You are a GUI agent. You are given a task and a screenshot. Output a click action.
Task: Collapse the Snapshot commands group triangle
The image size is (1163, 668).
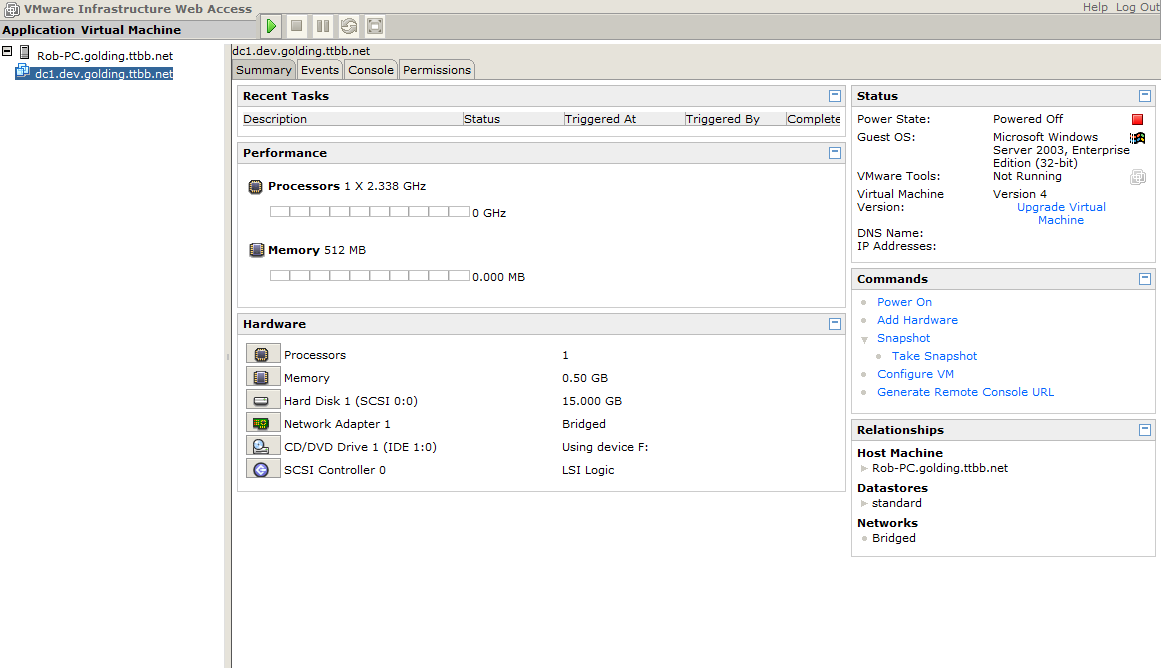(864, 339)
